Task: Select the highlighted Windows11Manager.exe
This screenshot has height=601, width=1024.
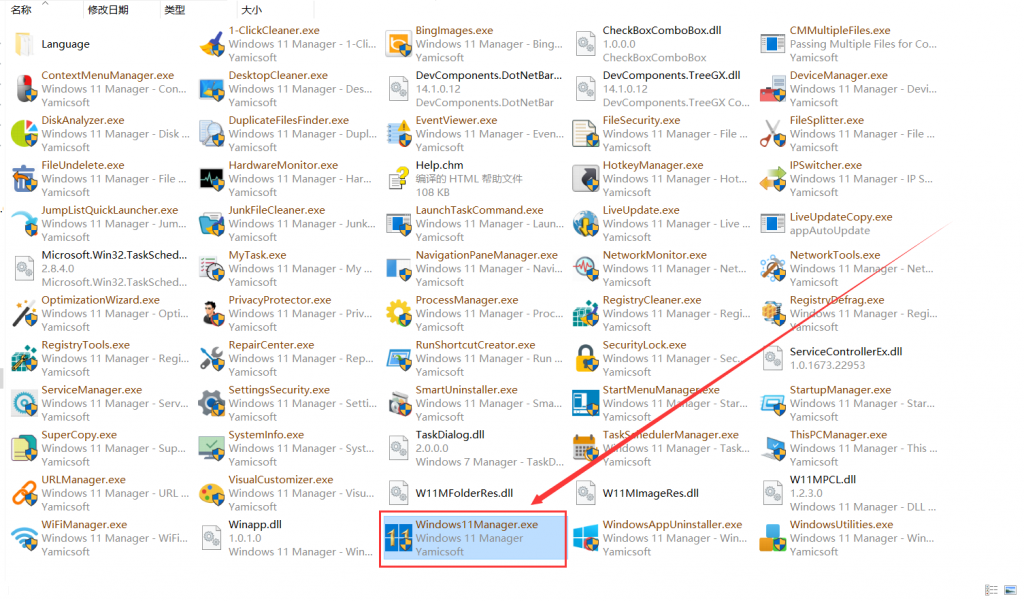Action: pyautogui.click(x=470, y=537)
